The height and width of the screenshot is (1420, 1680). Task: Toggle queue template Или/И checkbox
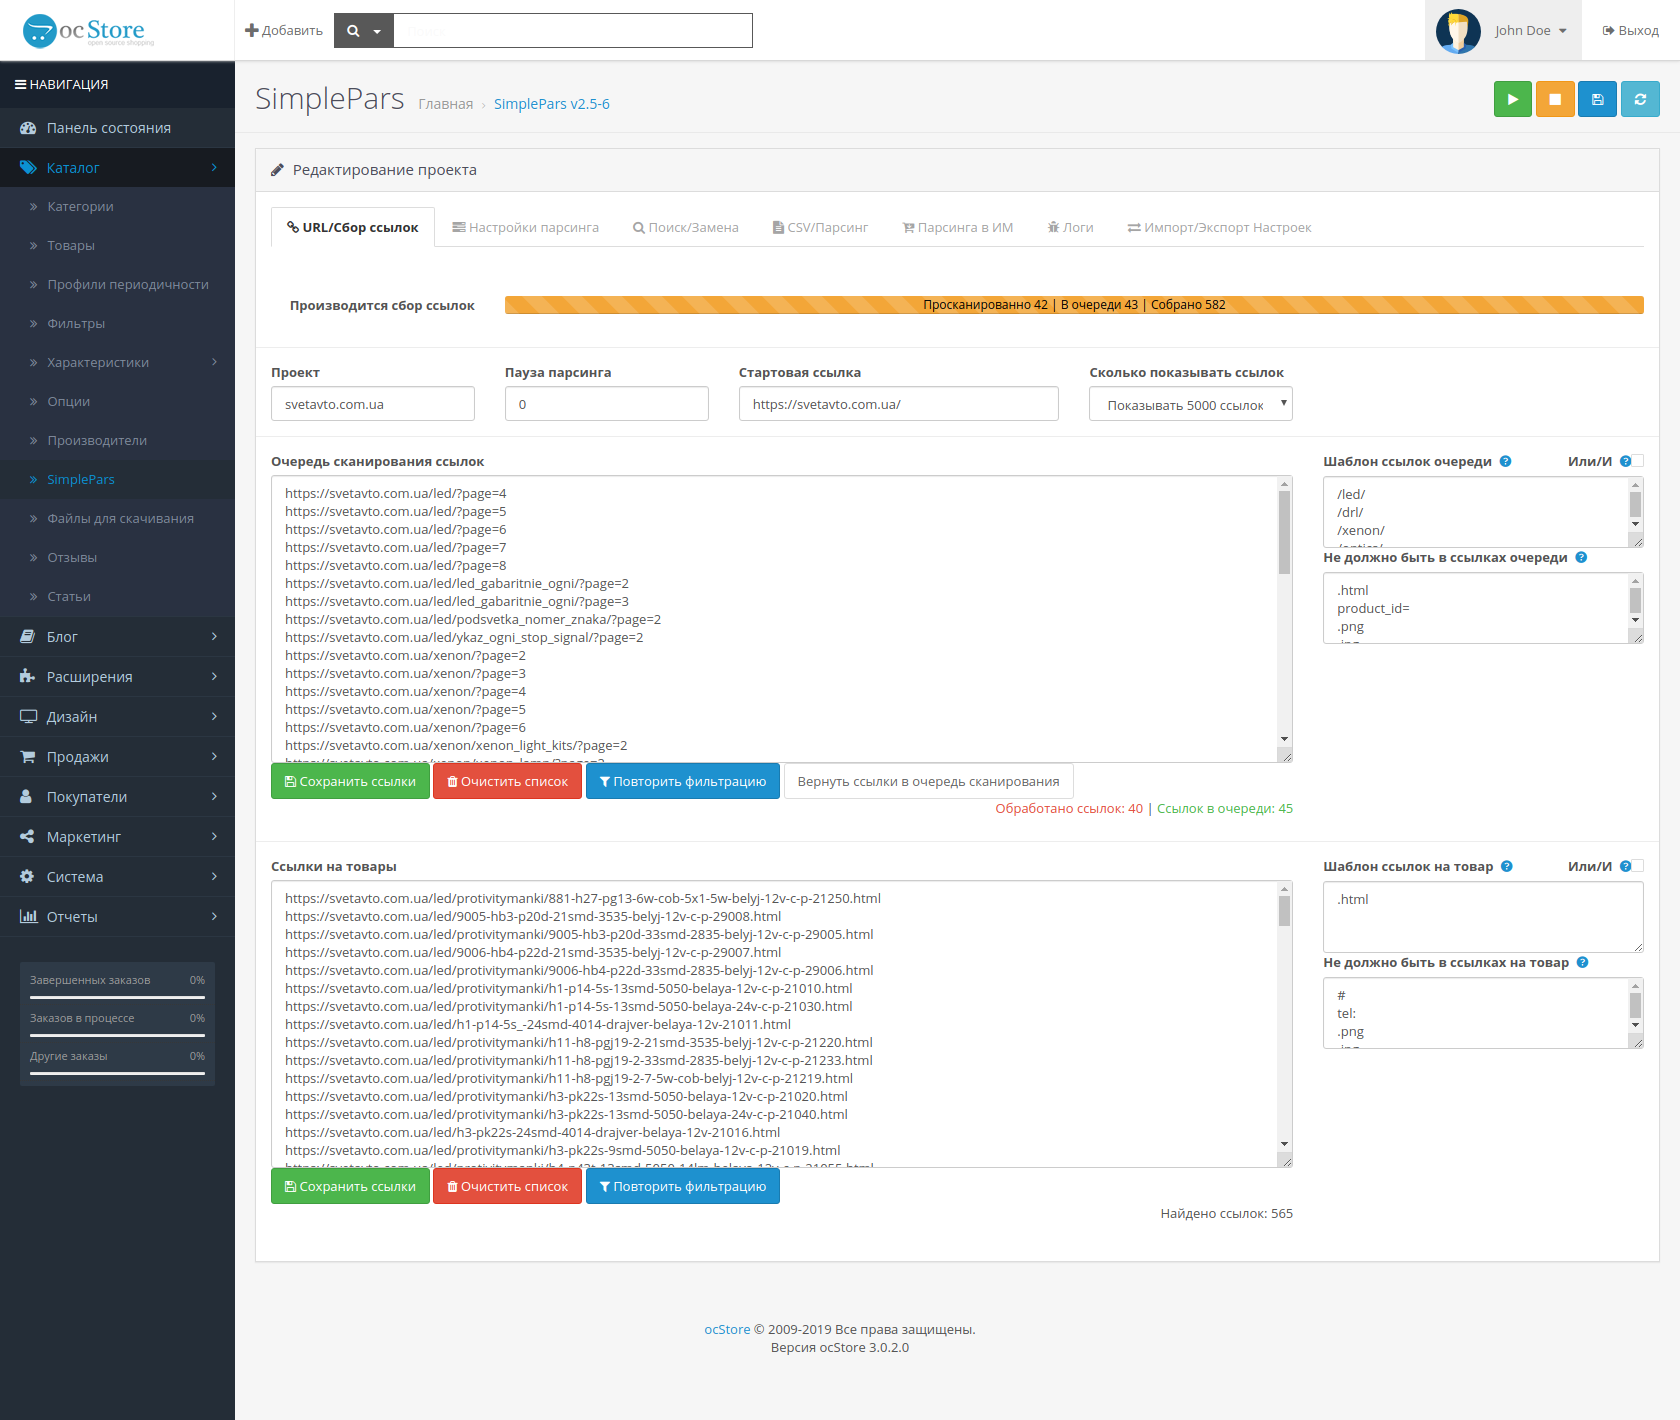[1638, 461]
